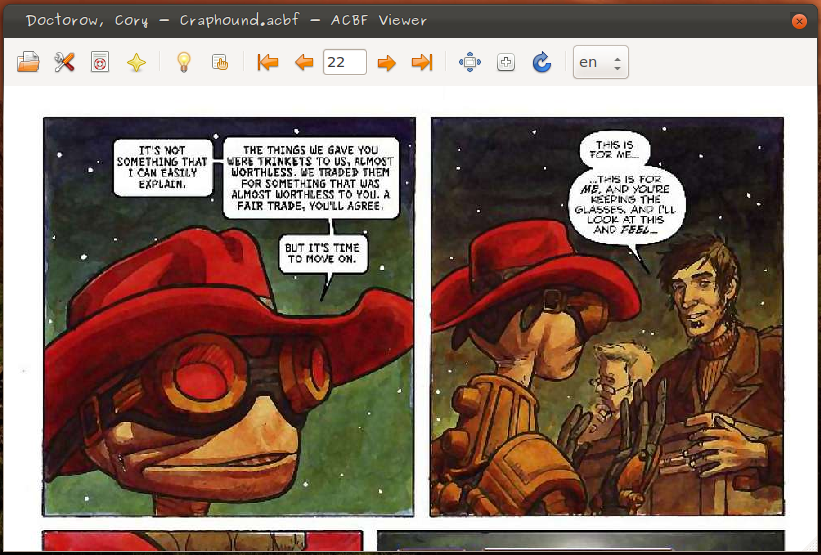The height and width of the screenshot is (555, 821).
Task: Jump to the last page arrow
Action: coord(422,62)
